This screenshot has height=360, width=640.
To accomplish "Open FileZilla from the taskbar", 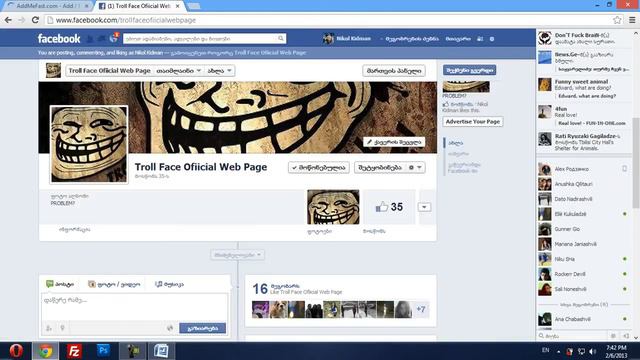I will click(x=74, y=351).
